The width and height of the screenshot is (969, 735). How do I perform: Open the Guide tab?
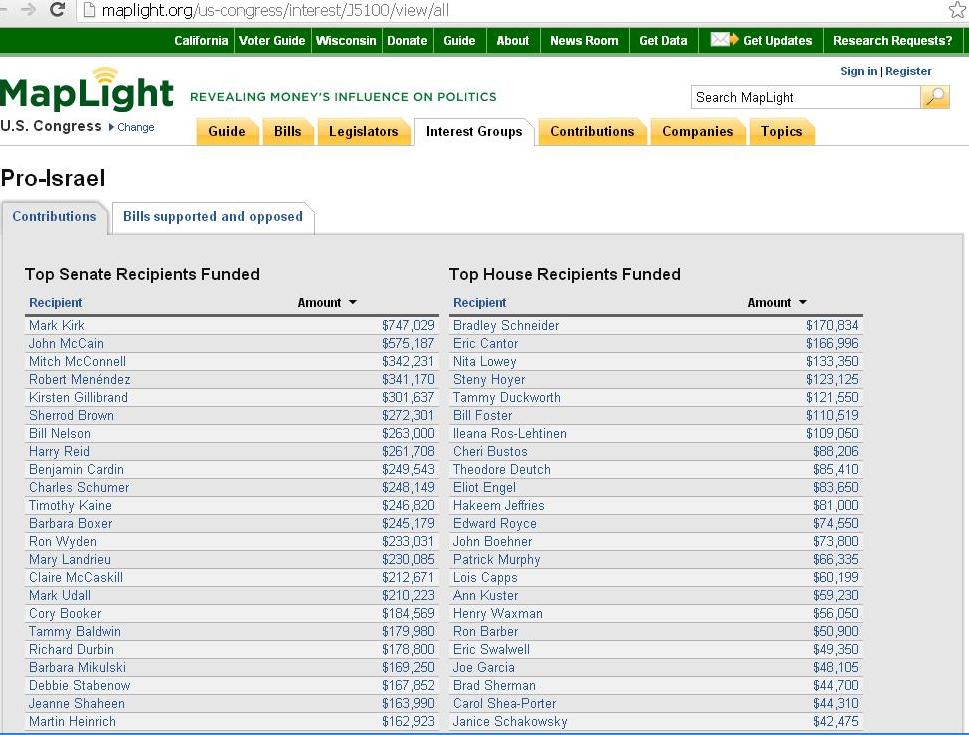pyautogui.click(x=227, y=132)
